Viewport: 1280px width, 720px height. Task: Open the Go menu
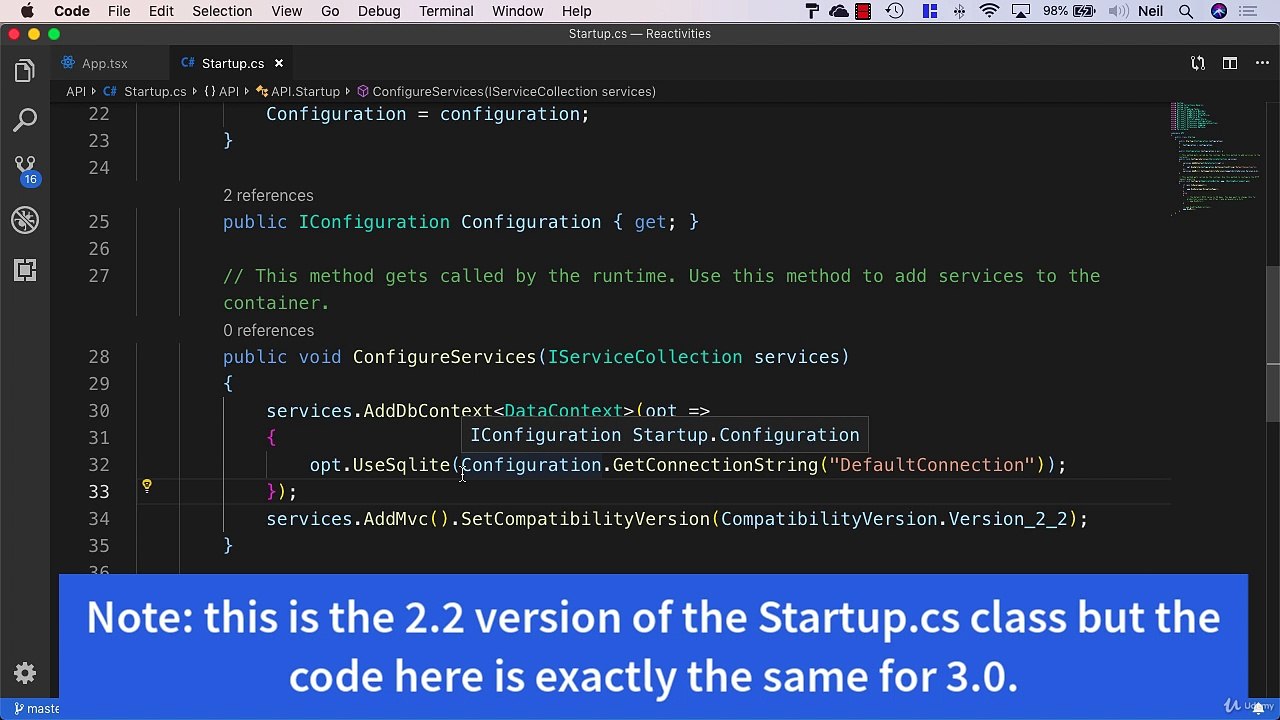(x=330, y=11)
